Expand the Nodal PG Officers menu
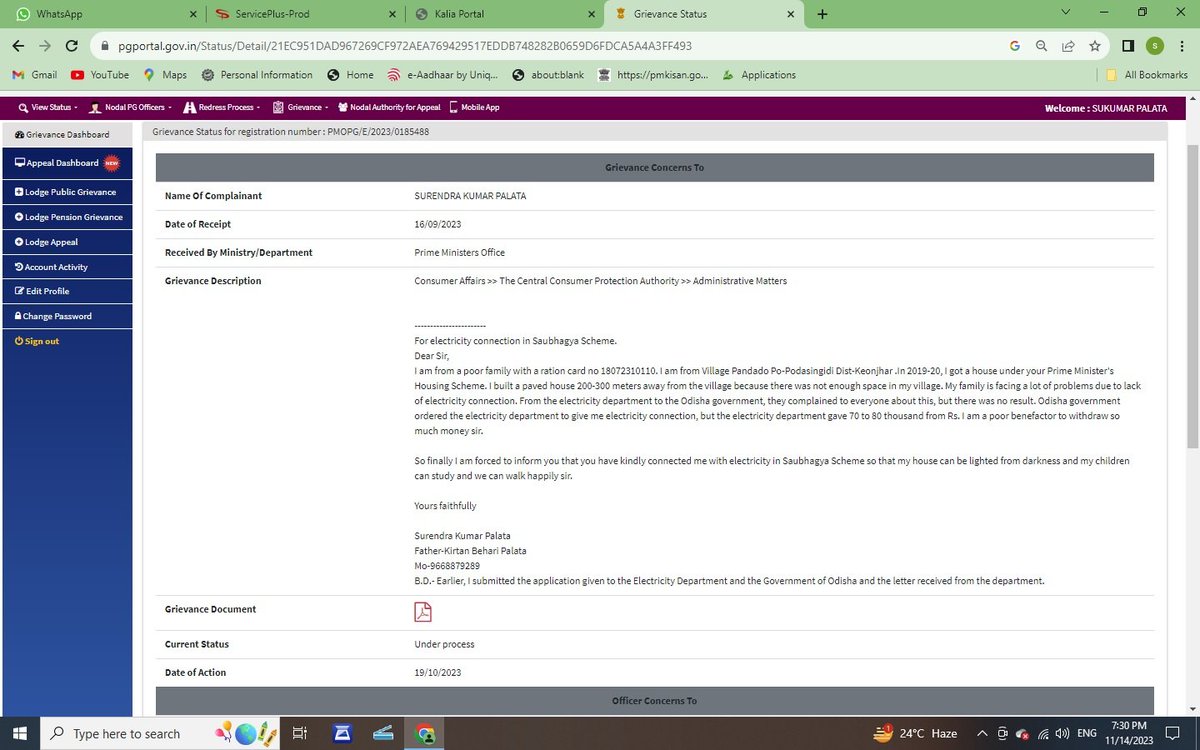The width and height of the screenshot is (1200, 750). point(130,107)
